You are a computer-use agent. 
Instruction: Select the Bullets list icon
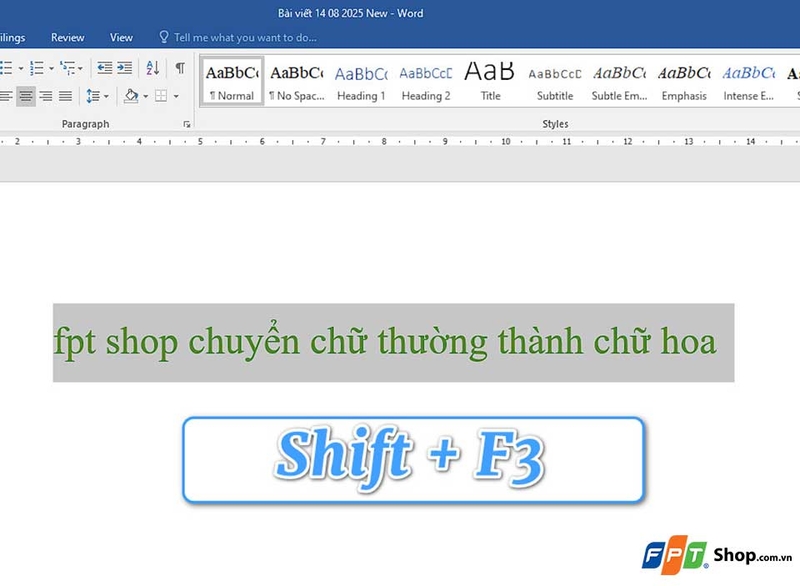tap(8, 69)
